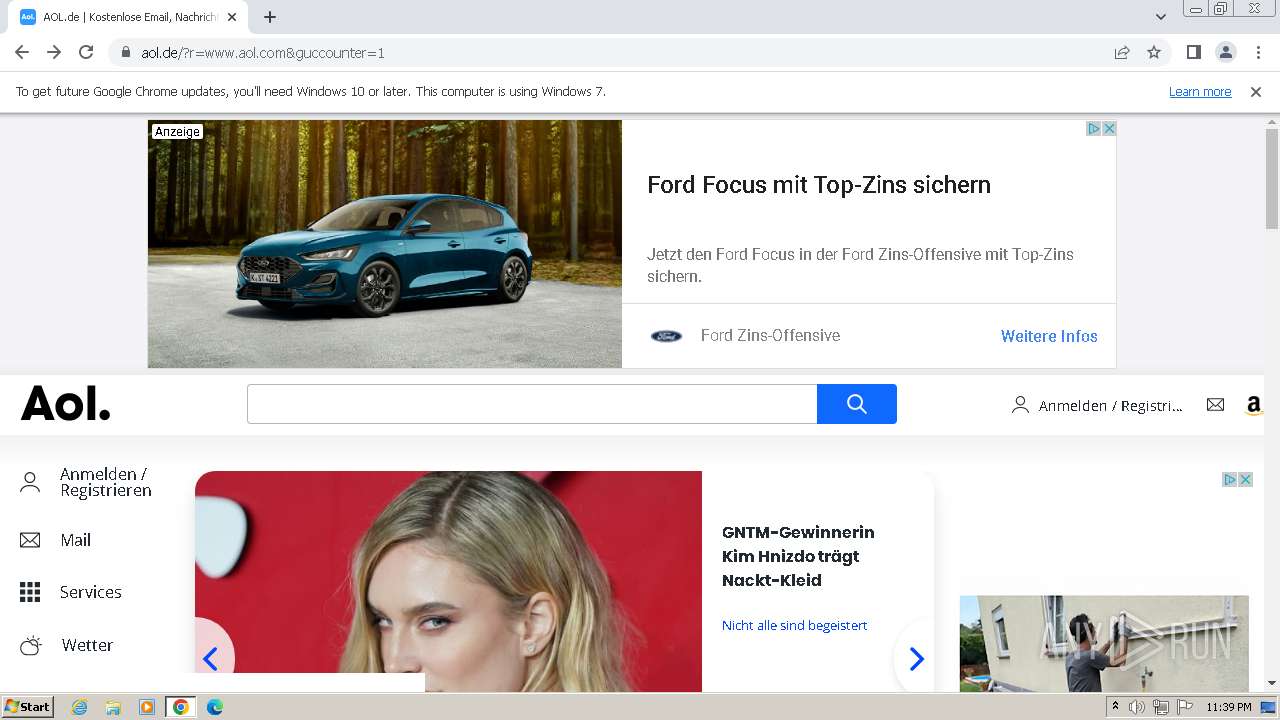Open AdChoices icon on Ford ad
The height and width of the screenshot is (720, 1280).
[x=1094, y=129]
